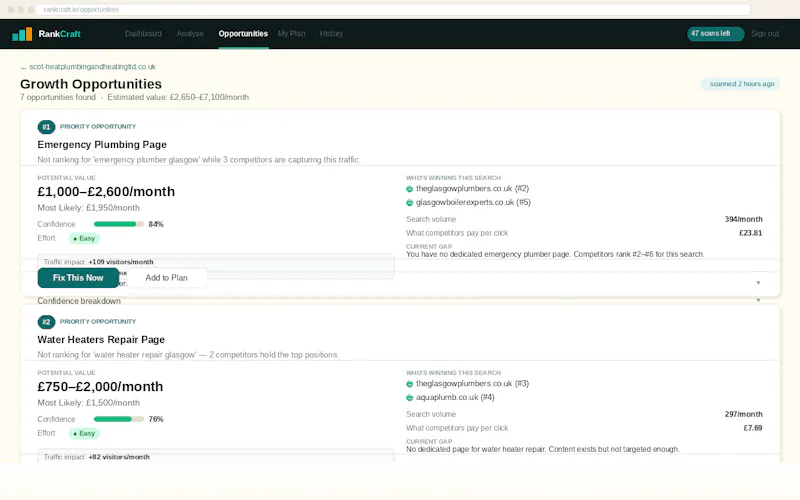
Task: Click the 47 scans left badge
Action: [715, 34]
